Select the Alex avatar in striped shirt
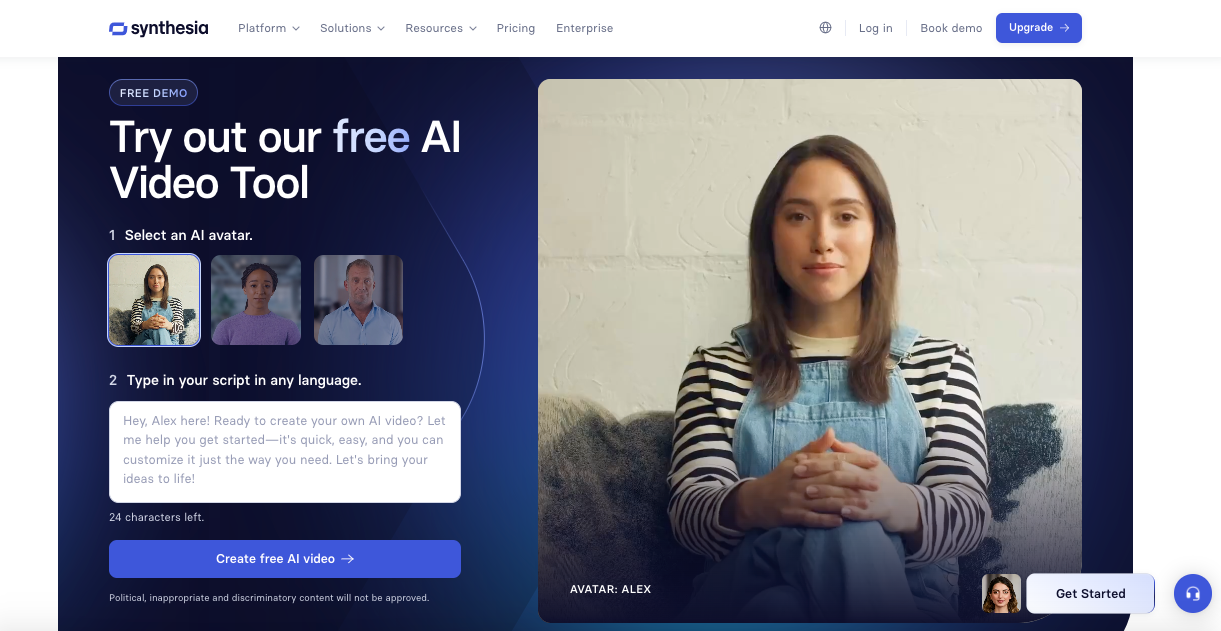Screen dimensions: 1221x631 [x=154, y=300]
